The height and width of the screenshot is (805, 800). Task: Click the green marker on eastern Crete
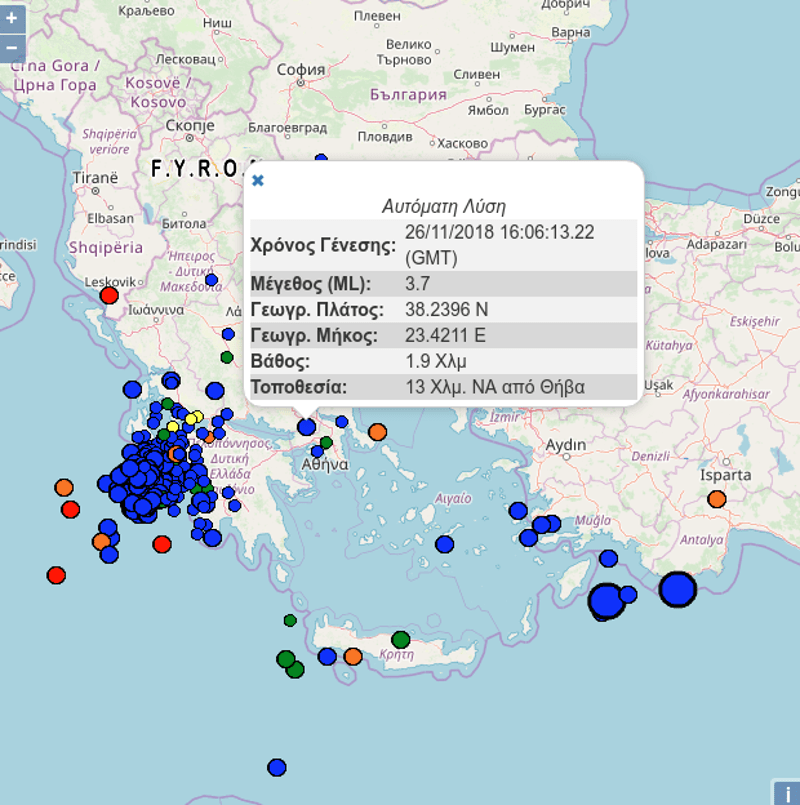click(400, 639)
